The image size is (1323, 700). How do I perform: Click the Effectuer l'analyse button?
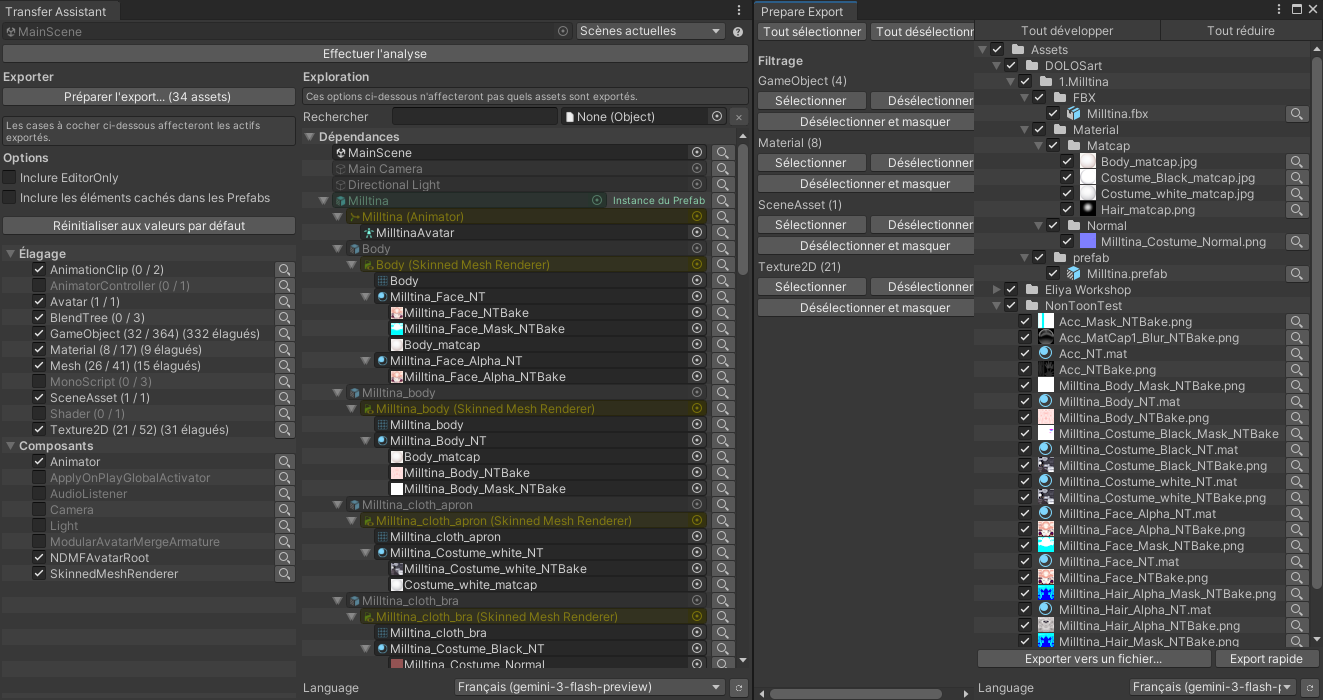[x=375, y=54]
